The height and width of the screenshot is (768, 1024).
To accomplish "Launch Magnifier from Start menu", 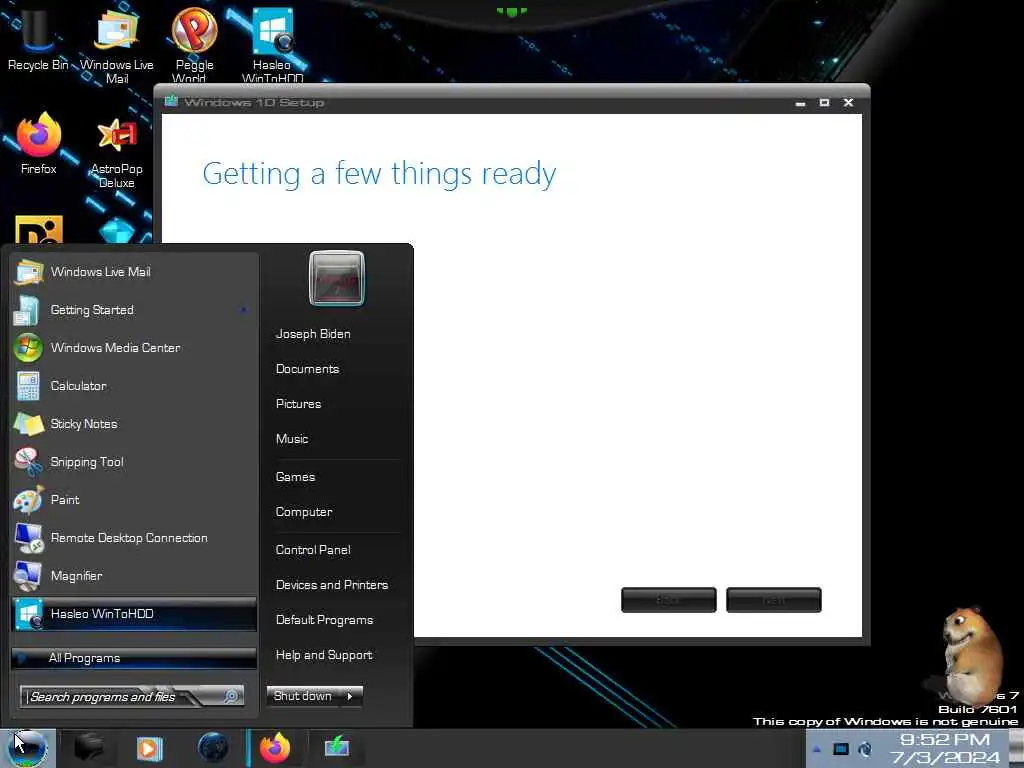I will tap(135, 575).
